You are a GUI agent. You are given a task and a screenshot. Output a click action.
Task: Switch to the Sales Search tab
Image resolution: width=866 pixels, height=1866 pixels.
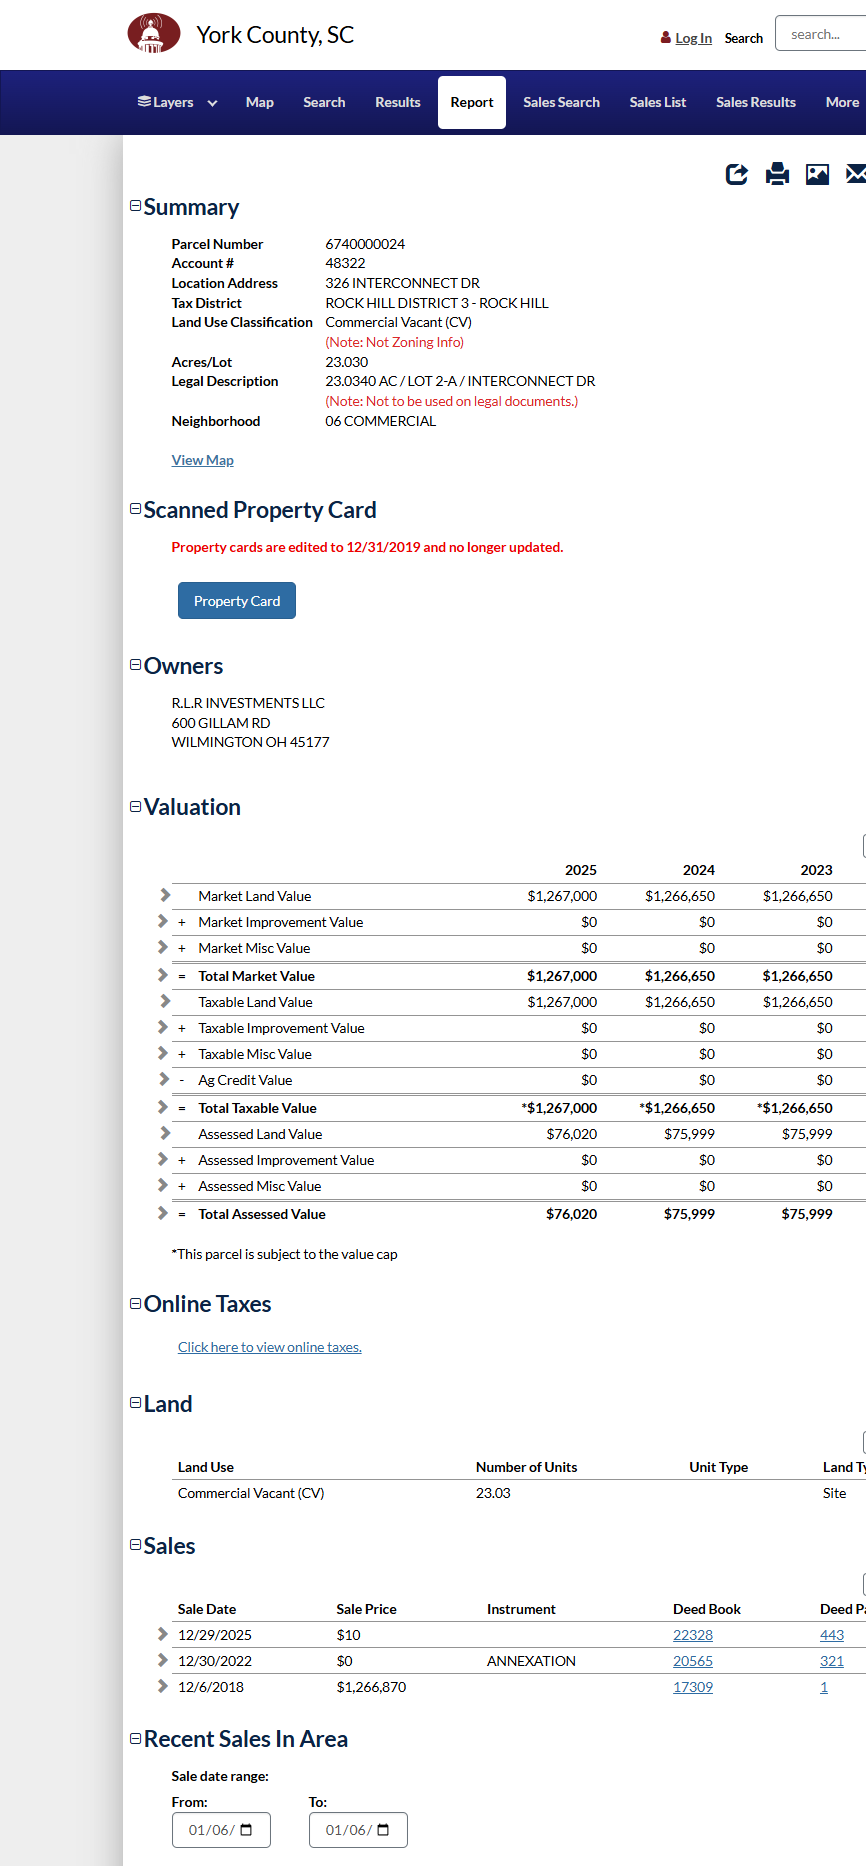pos(561,102)
